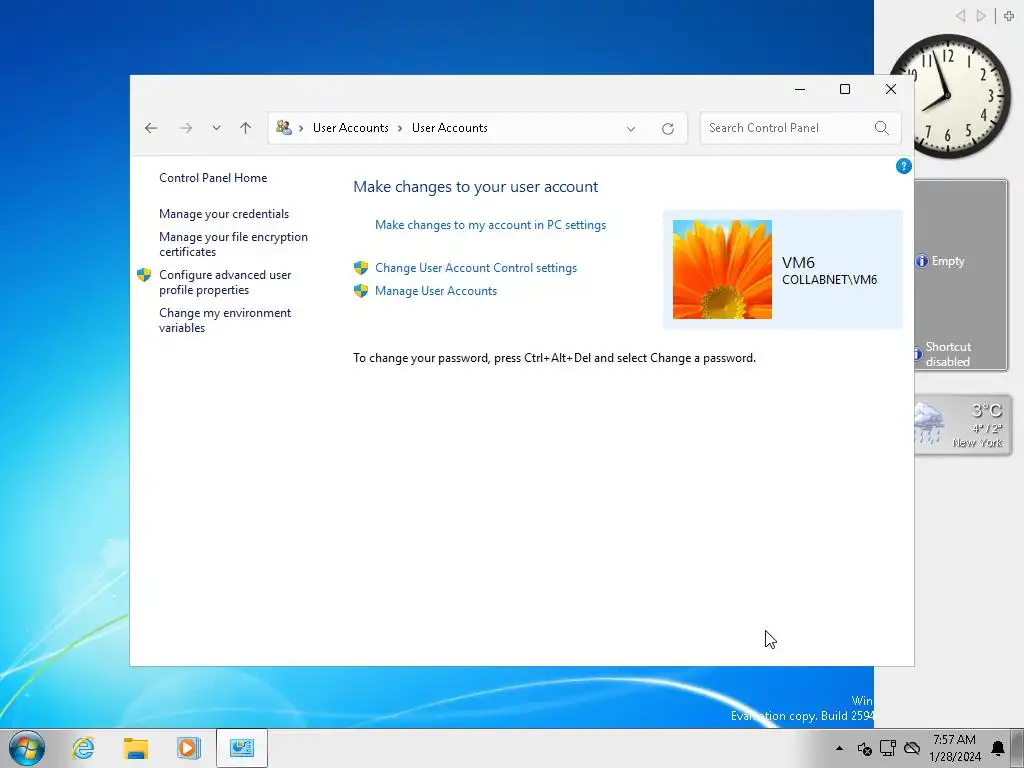Open Manage your credentials
Image resolution: width=1024 pixels, height=768 pixels.
tap(224, 214)
